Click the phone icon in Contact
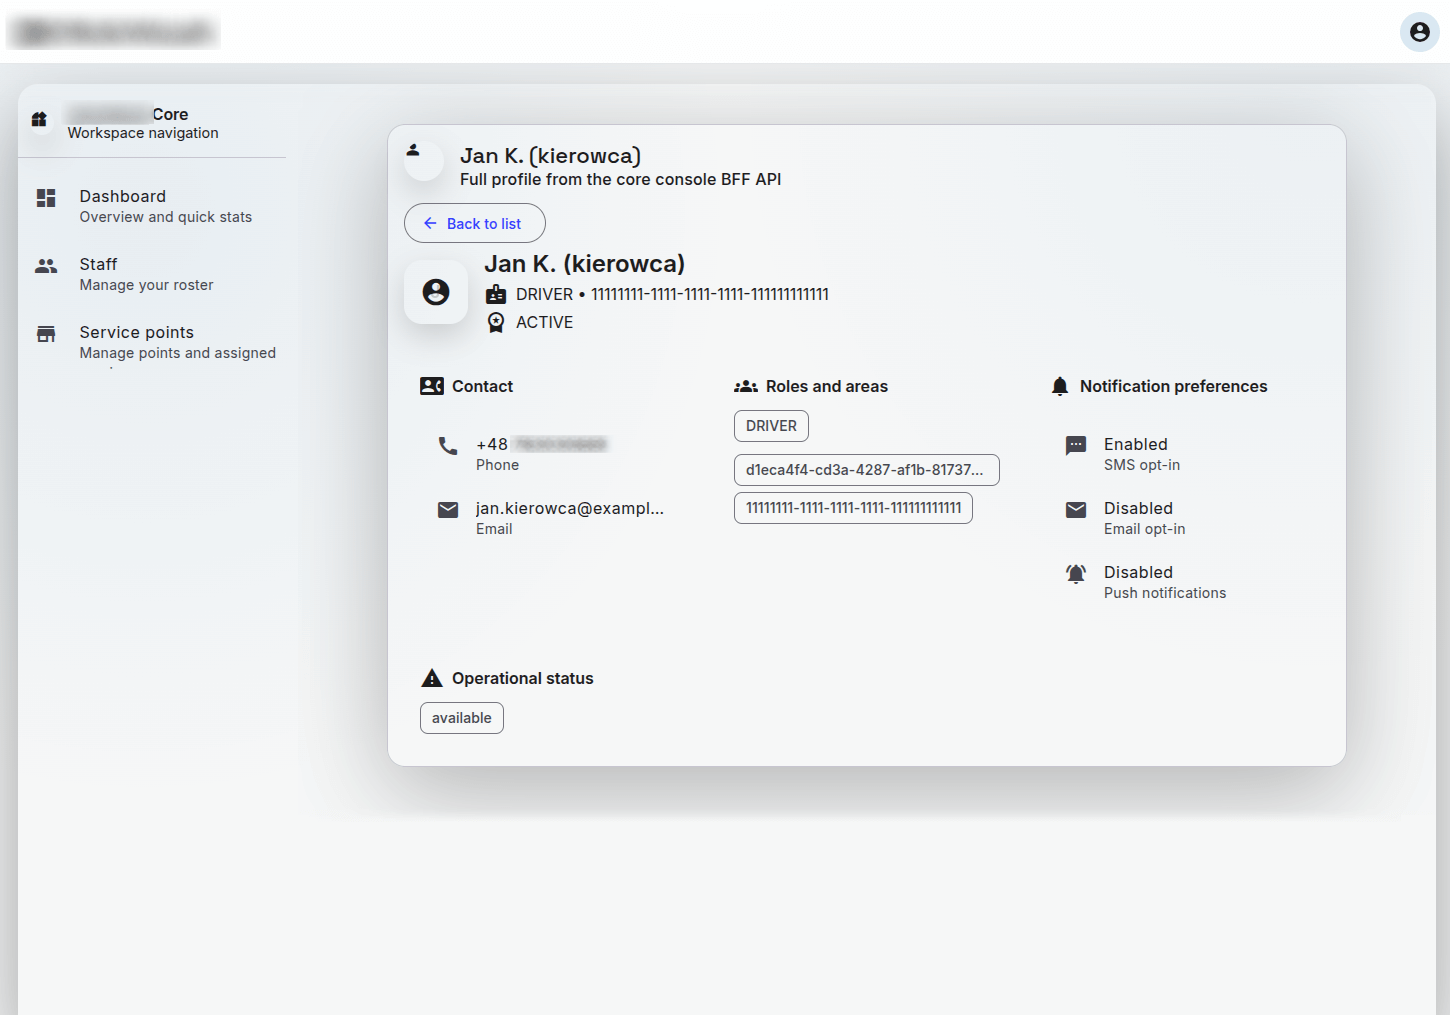This screenshot has width=1450, height=1015. pos(448,446)
